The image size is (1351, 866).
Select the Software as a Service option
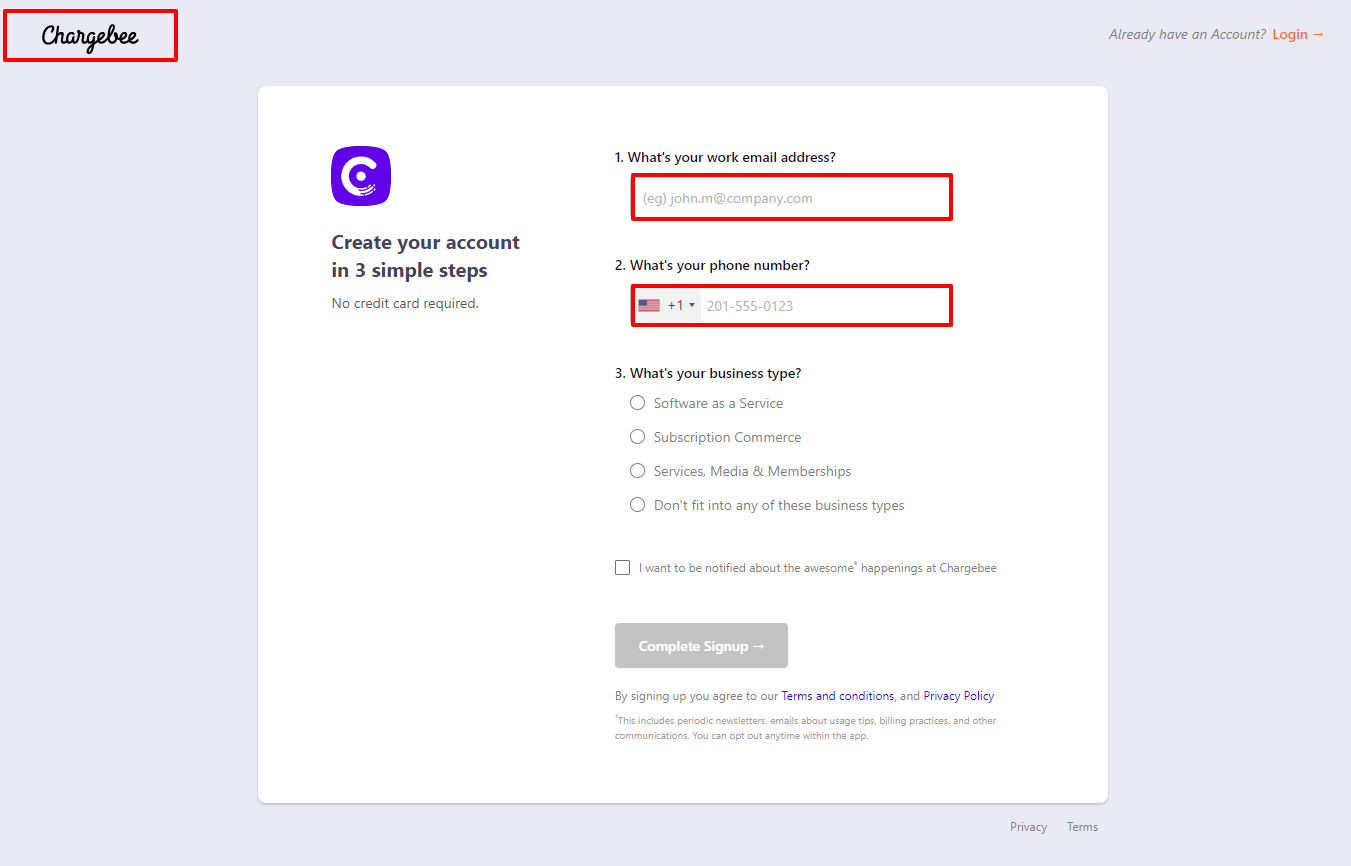pyautogui.click(x=638, y=403)
